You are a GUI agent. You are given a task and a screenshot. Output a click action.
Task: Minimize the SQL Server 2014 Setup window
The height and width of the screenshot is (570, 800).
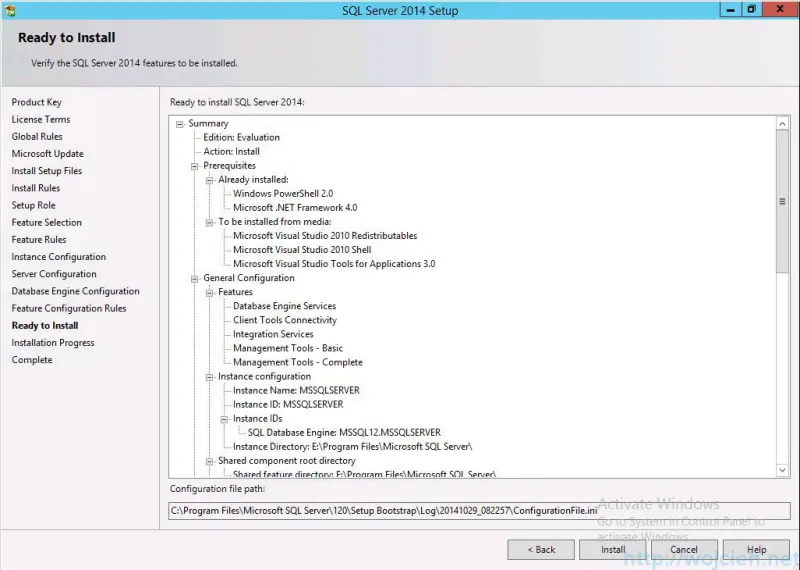coord(731,10)
